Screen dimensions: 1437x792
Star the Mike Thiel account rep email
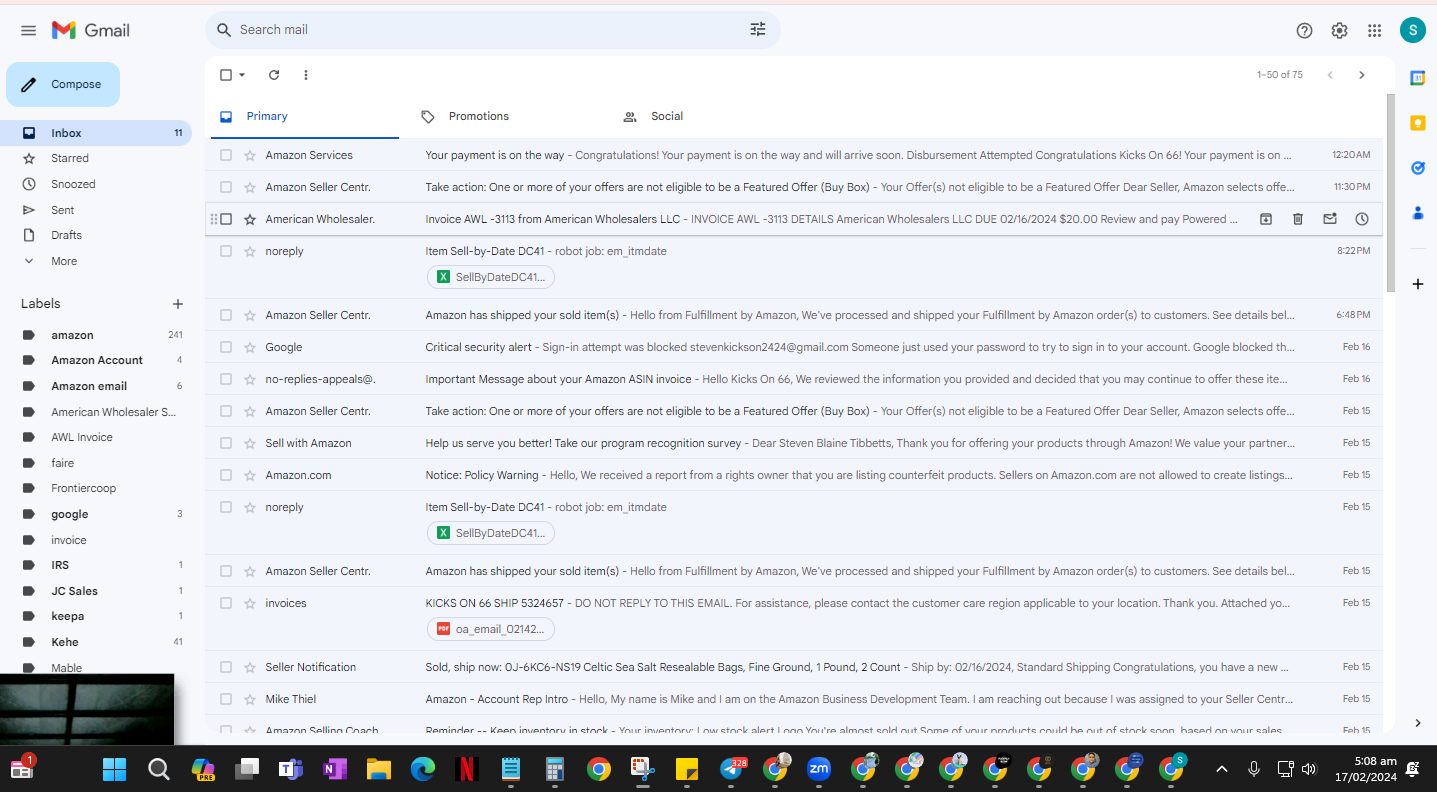click(250, 699)
